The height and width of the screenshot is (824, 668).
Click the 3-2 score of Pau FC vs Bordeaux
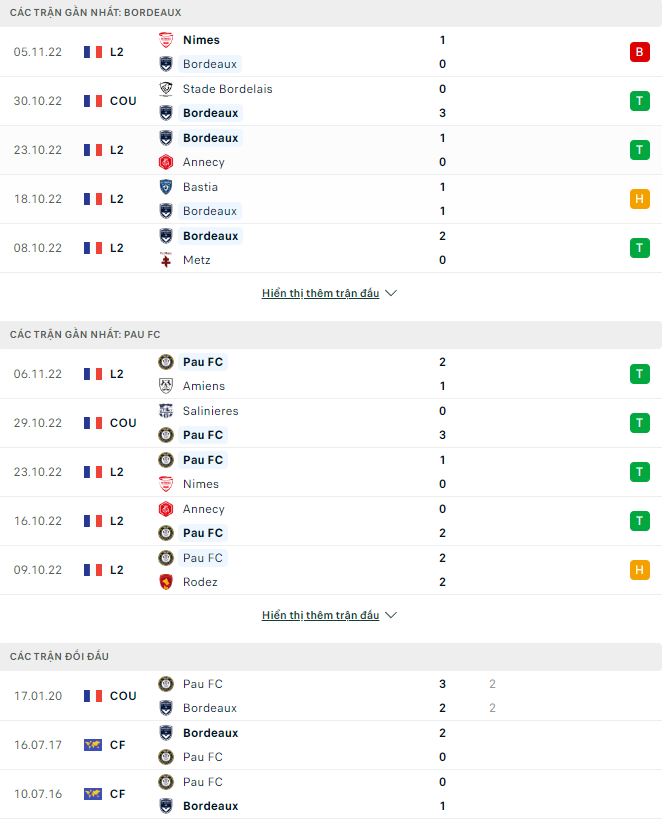pyautogui.click(x=442, y=696)
